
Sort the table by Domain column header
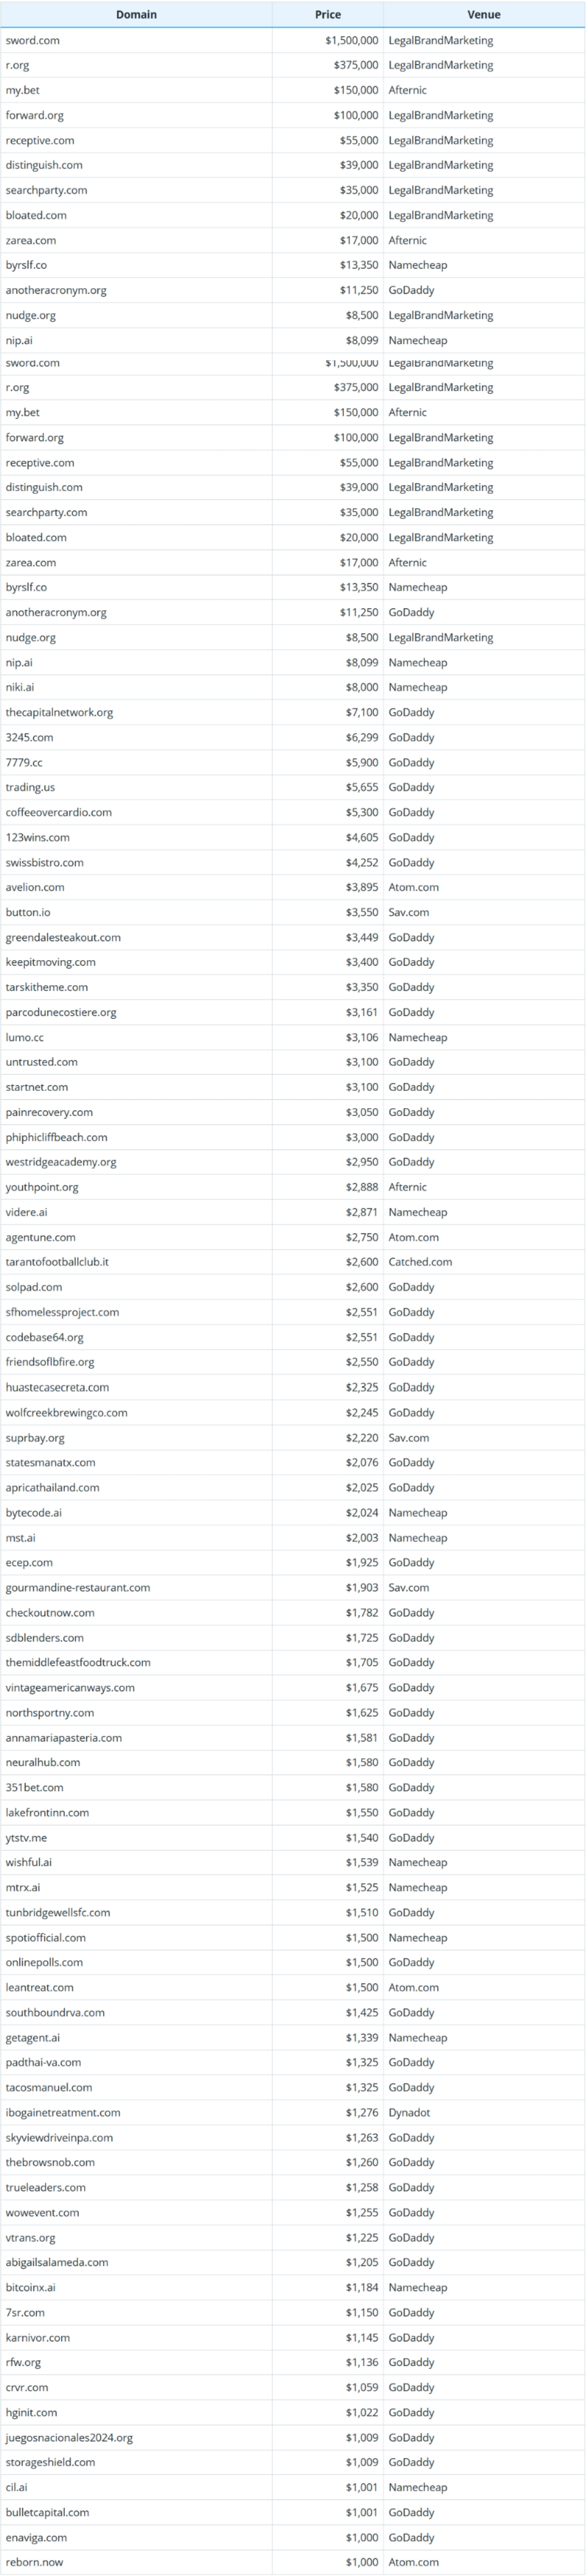[x=136, y=14]
